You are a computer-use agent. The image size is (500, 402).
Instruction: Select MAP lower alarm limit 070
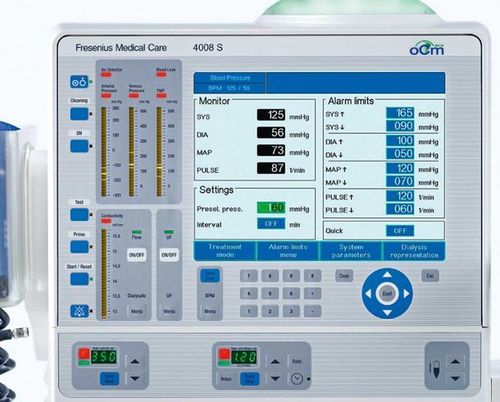point(400,181)
